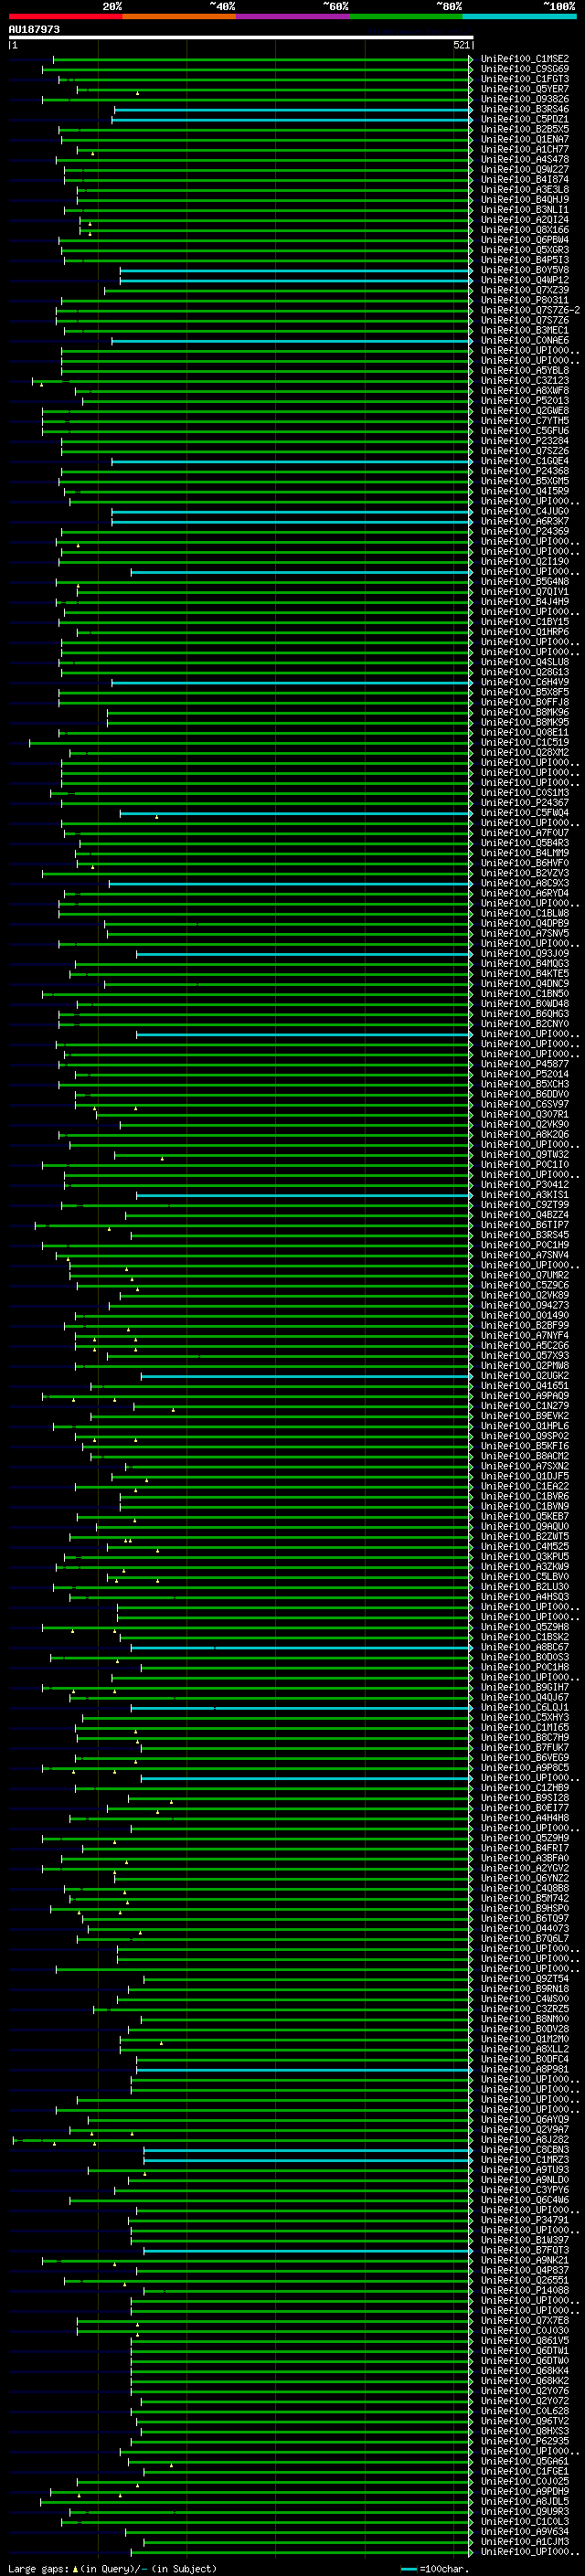Click the white query sequence bar

coord(241,37)
